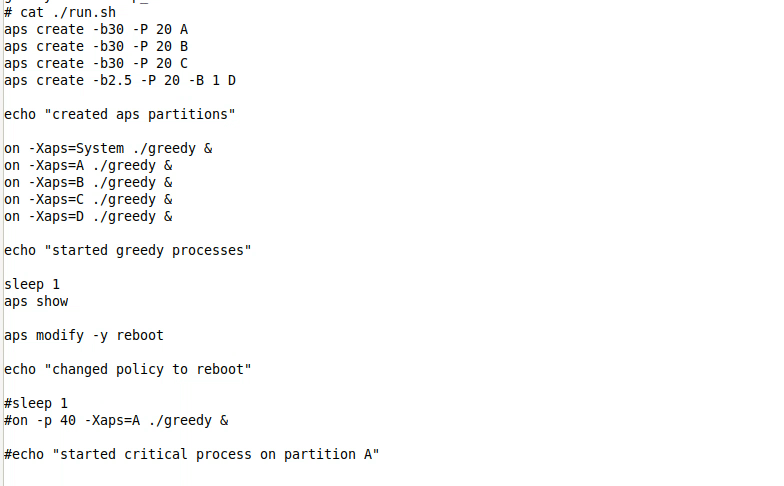Click the echo "changed policy to reboot" line
This screenshot has width=784, height=486.
[128, 370]
